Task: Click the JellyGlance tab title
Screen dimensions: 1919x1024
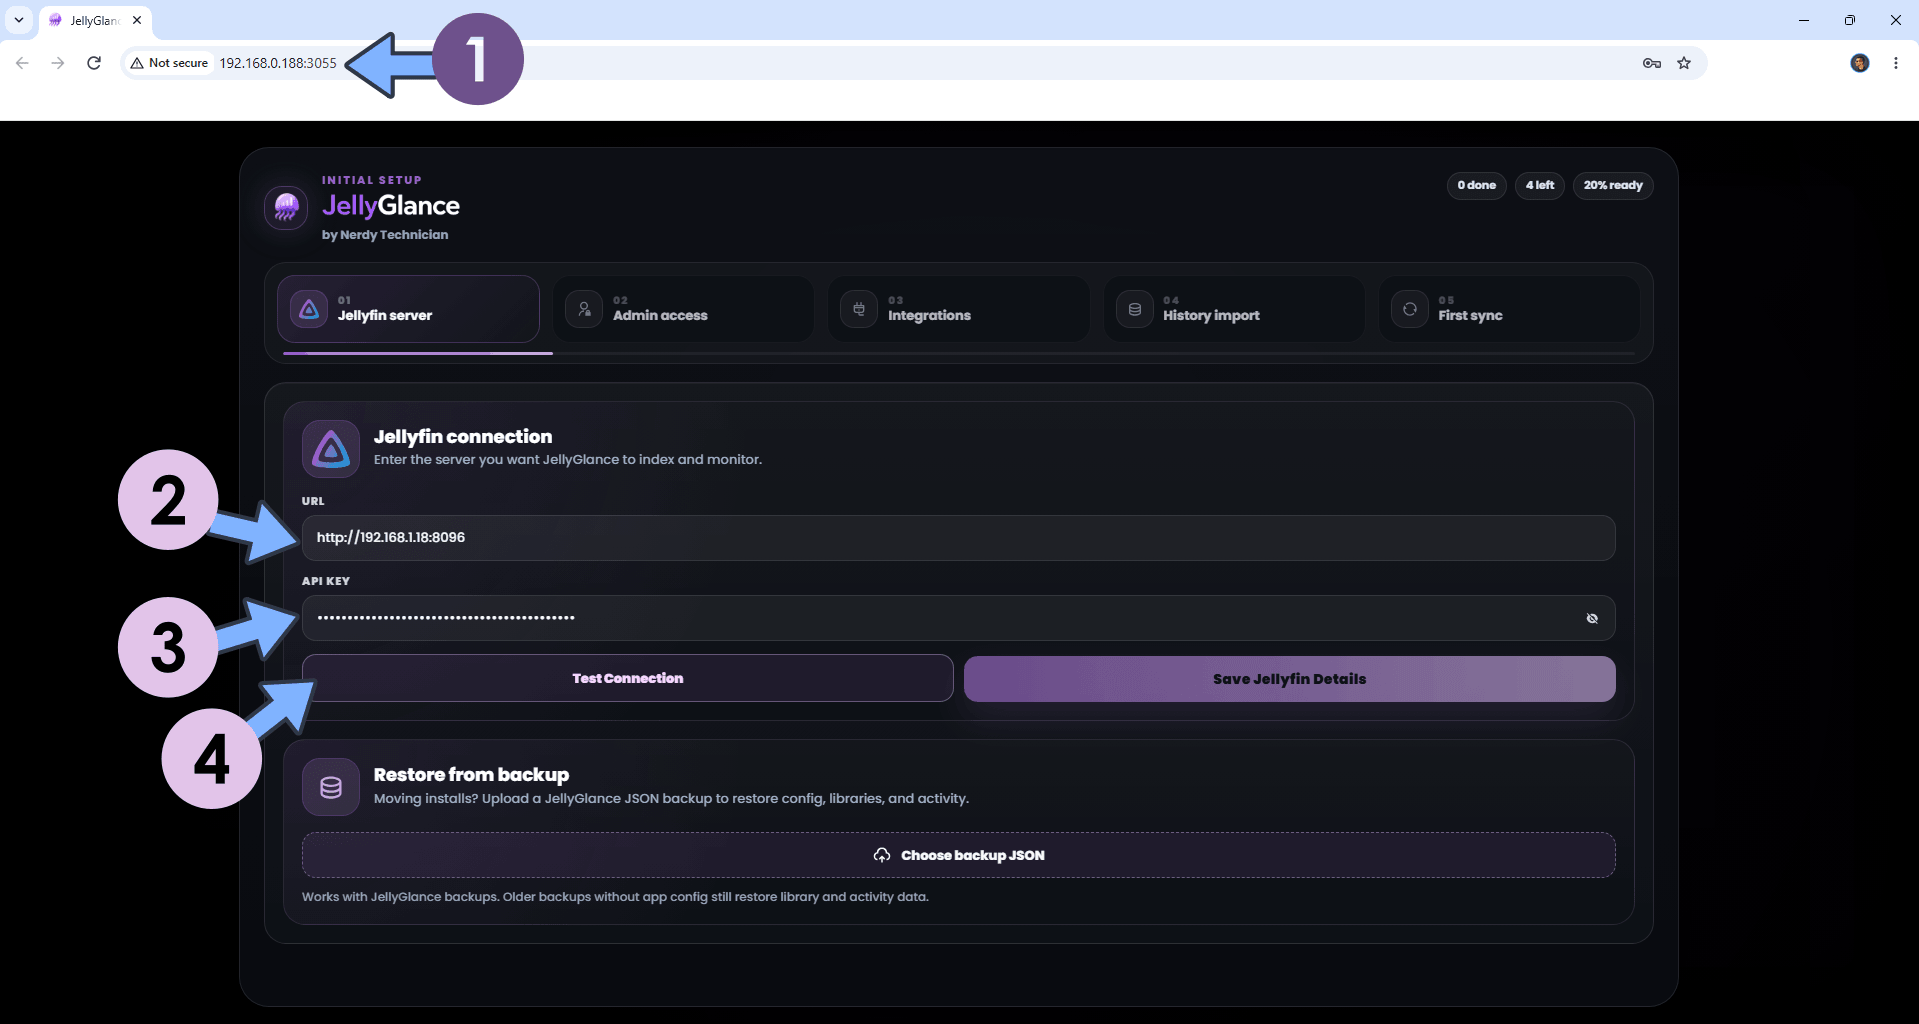Action: [95, 20]
